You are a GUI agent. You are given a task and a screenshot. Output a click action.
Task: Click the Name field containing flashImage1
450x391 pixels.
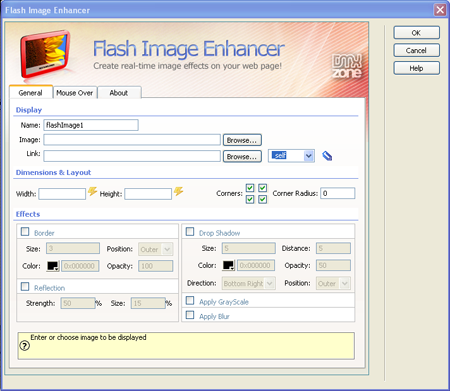pyautogui.click(x=91, y=125)
